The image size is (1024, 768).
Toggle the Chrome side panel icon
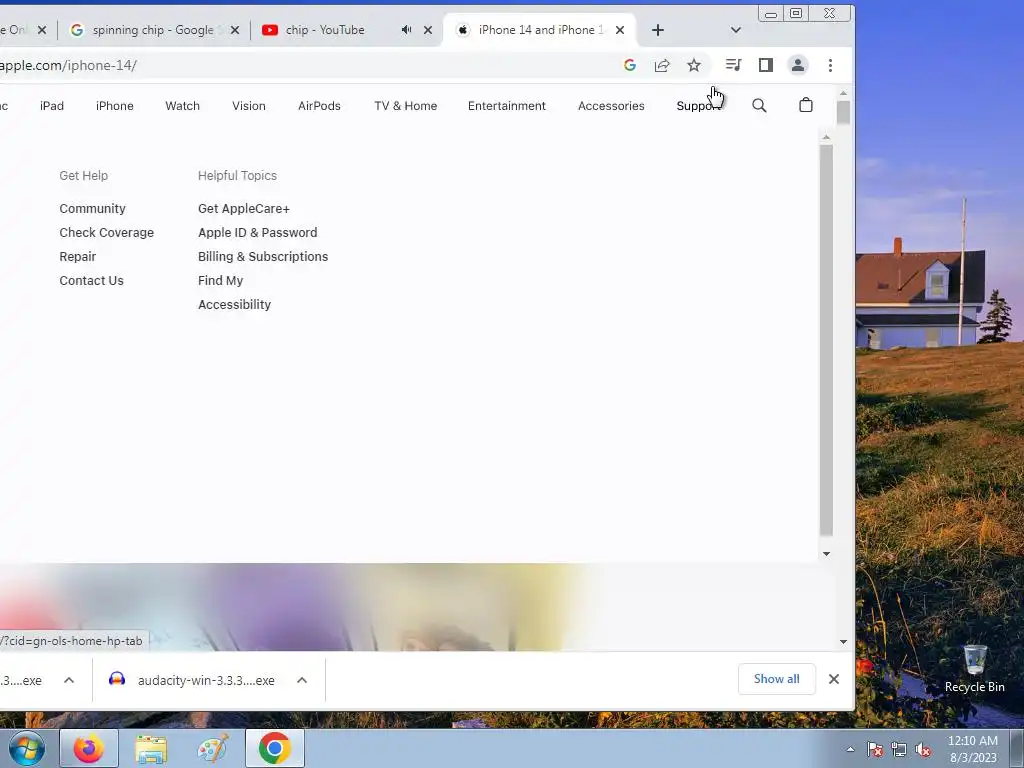click(765, 65)
